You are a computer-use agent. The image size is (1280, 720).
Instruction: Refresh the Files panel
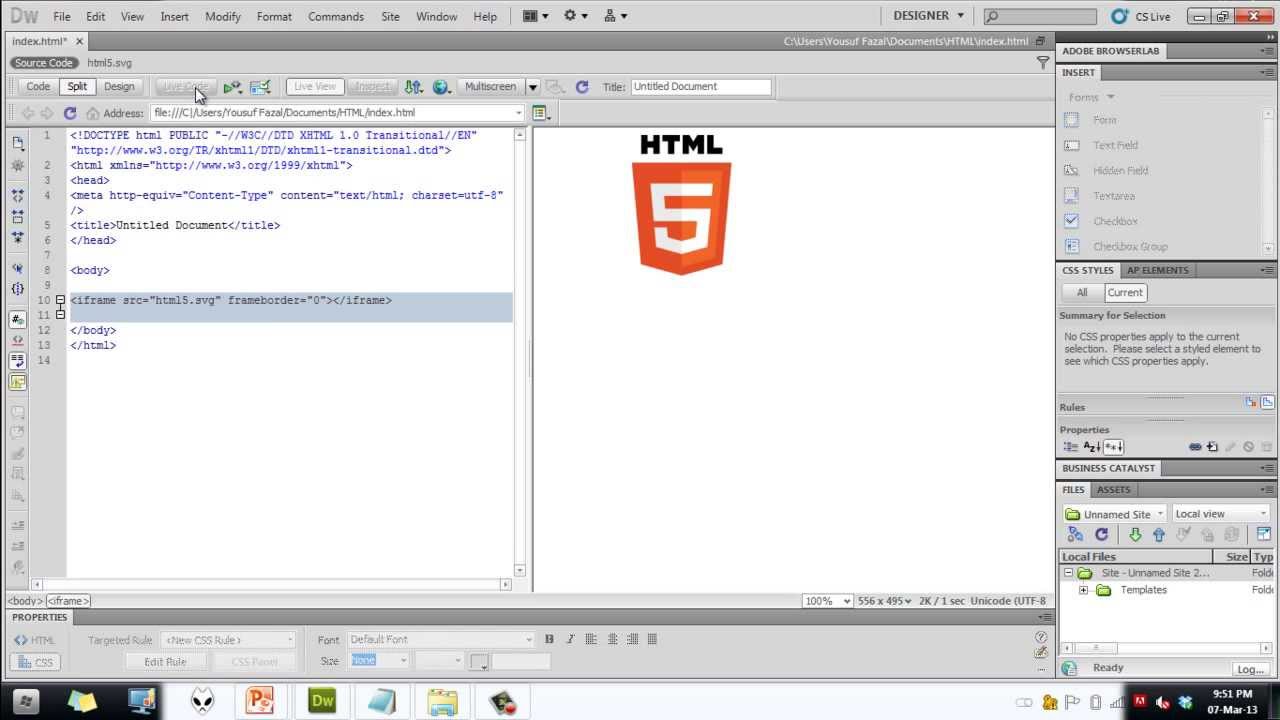tap(1100, 534)
